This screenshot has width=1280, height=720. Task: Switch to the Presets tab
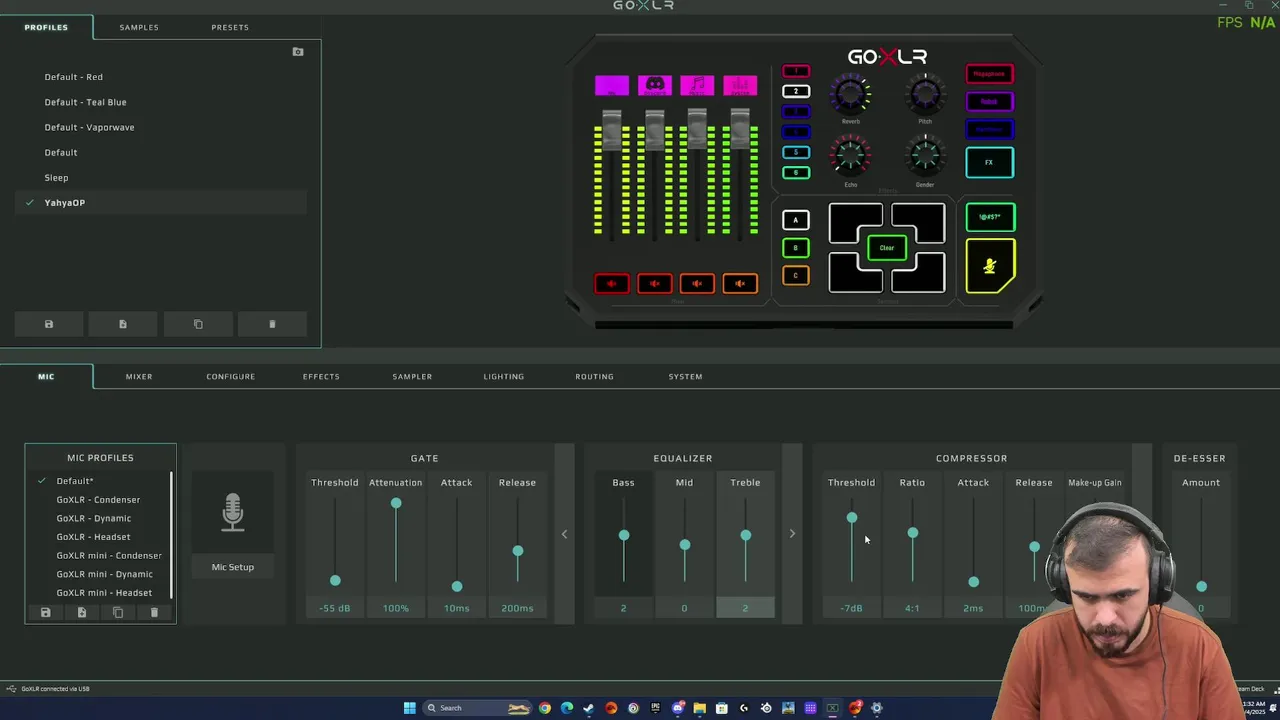pyautogui.click(x=230, y=27)
